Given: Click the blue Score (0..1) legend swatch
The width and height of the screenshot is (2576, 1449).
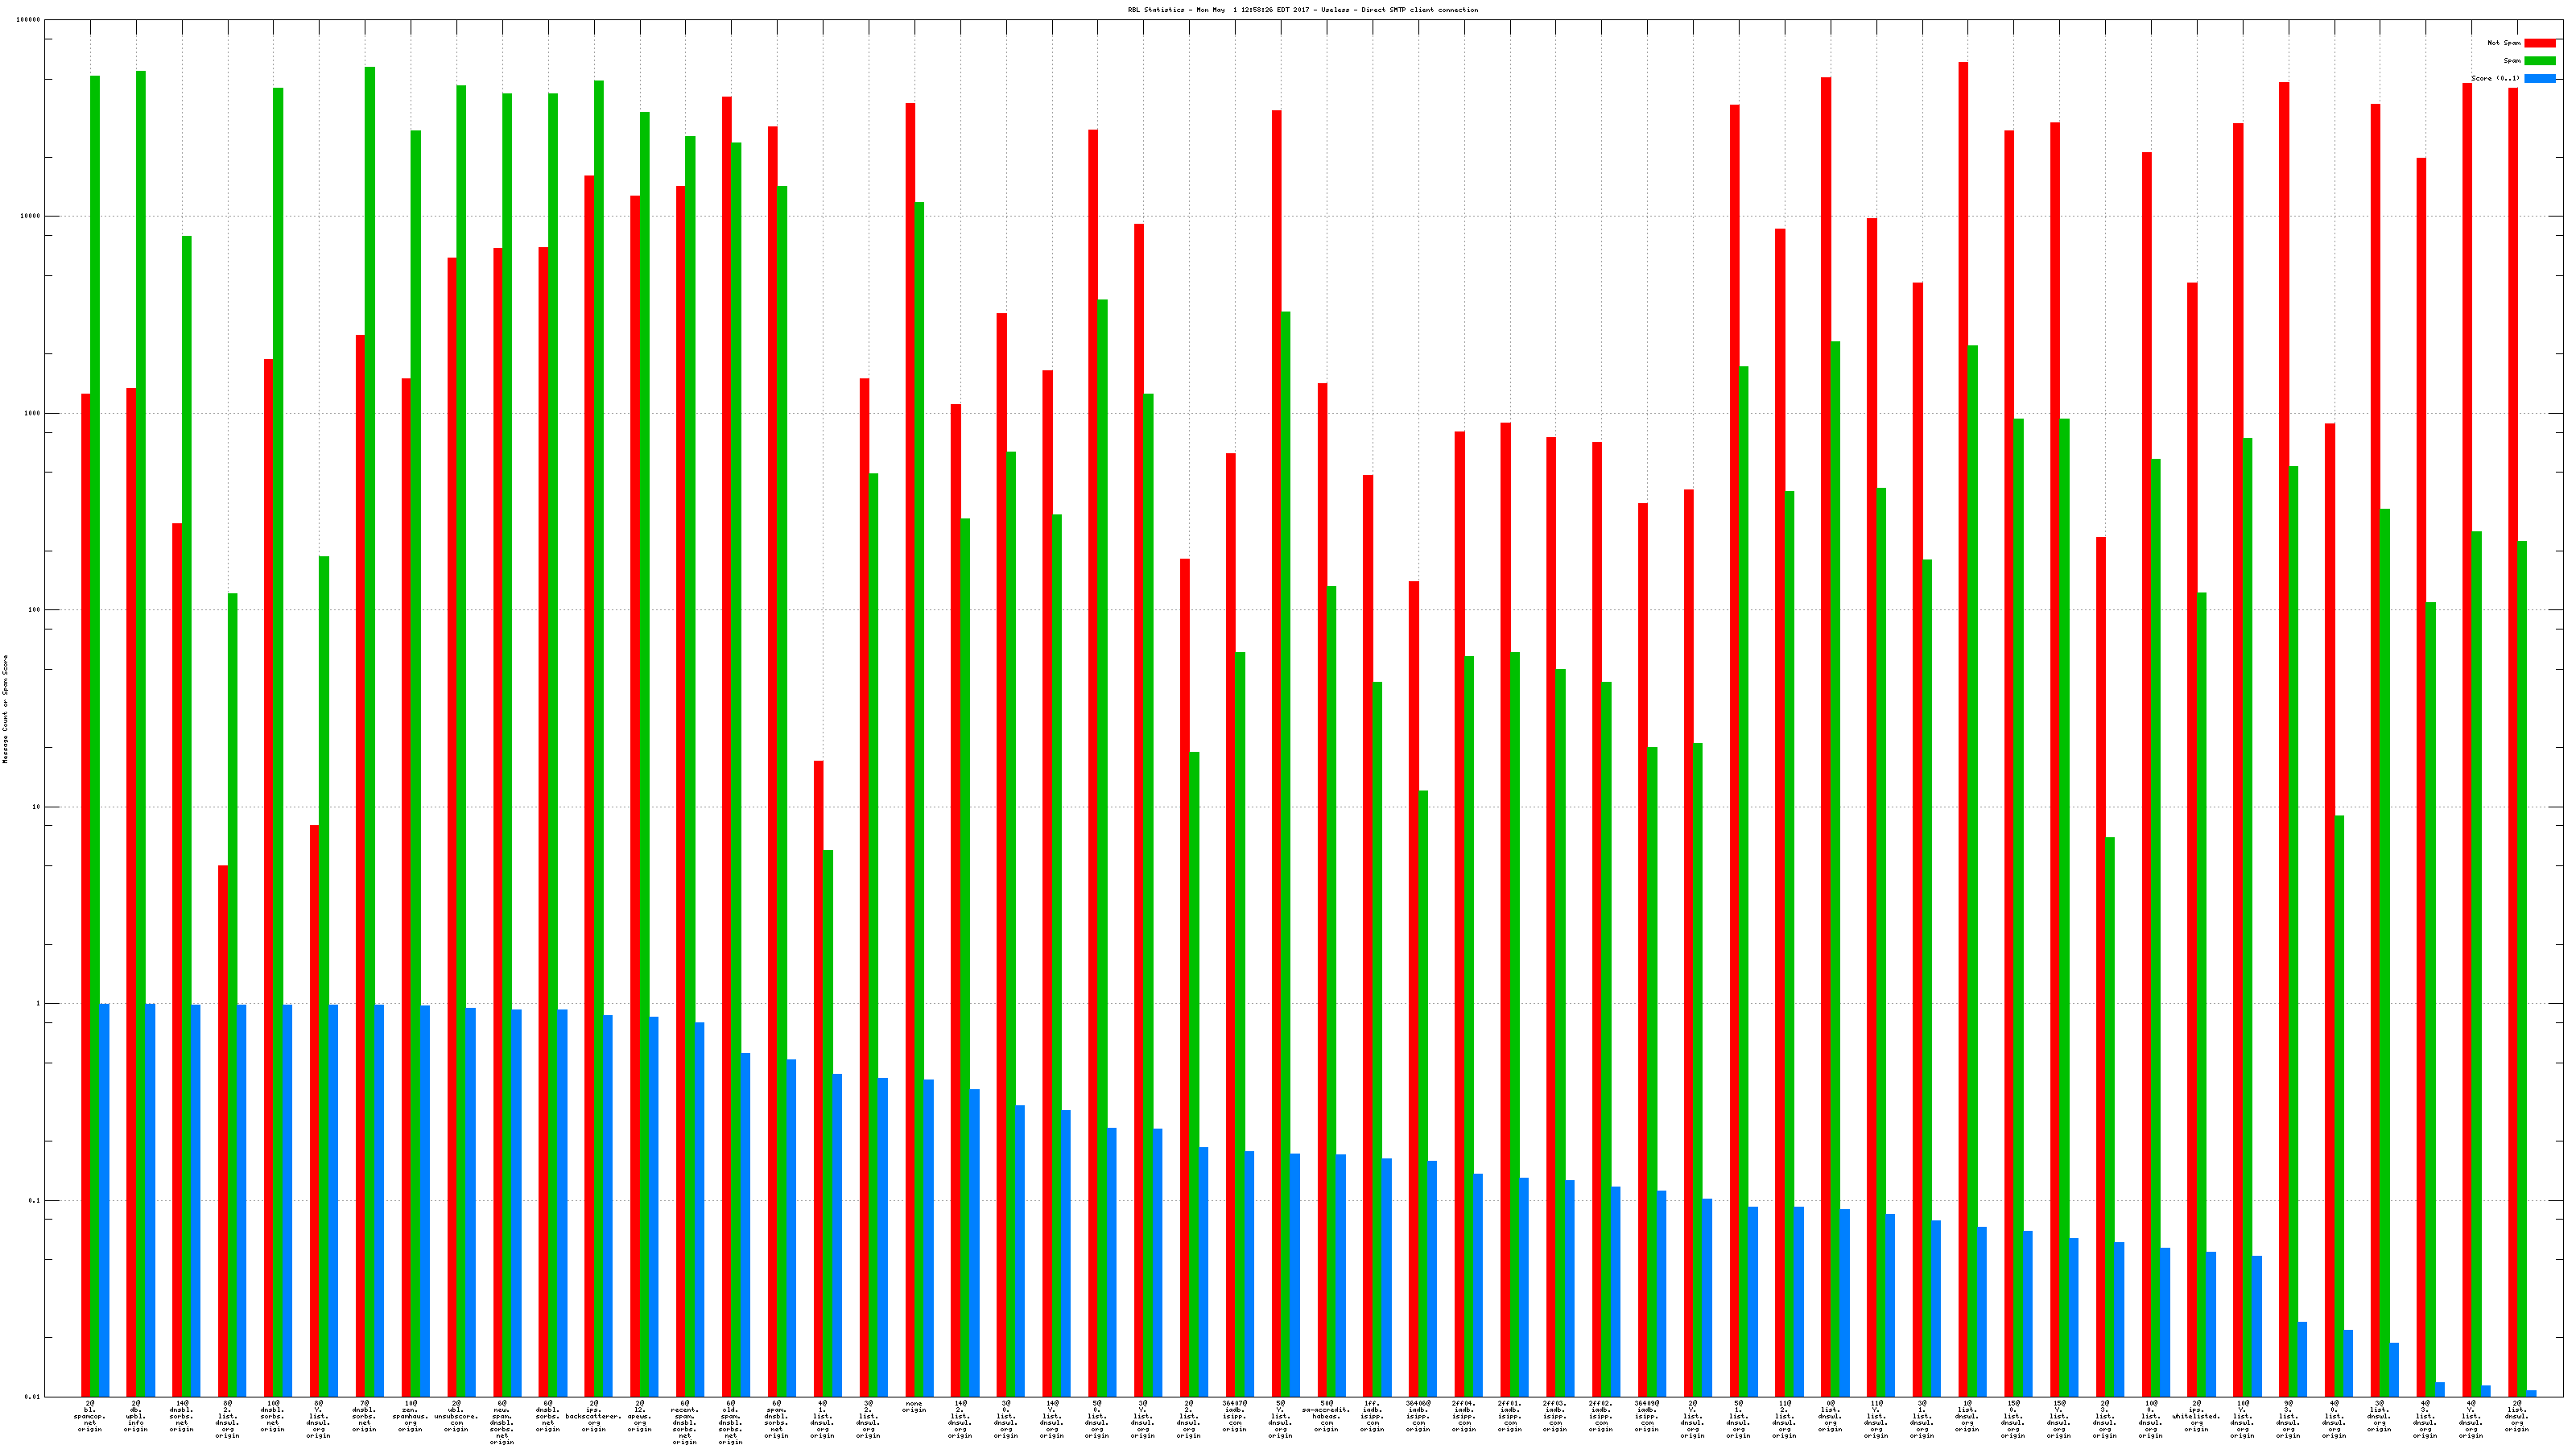Looking at the screenshot, I should tap(2539, 78).
